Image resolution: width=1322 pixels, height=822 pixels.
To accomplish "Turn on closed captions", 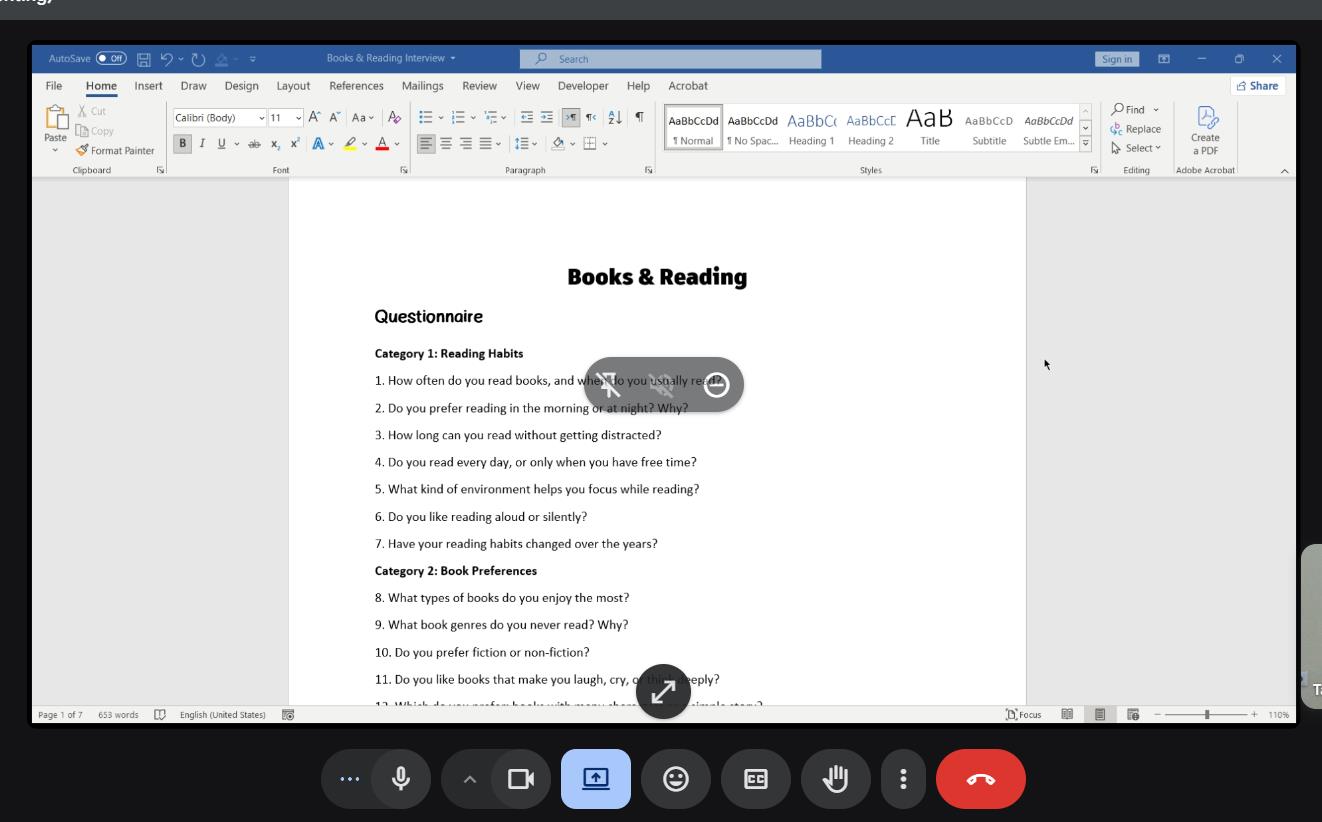I will point(756,779).
